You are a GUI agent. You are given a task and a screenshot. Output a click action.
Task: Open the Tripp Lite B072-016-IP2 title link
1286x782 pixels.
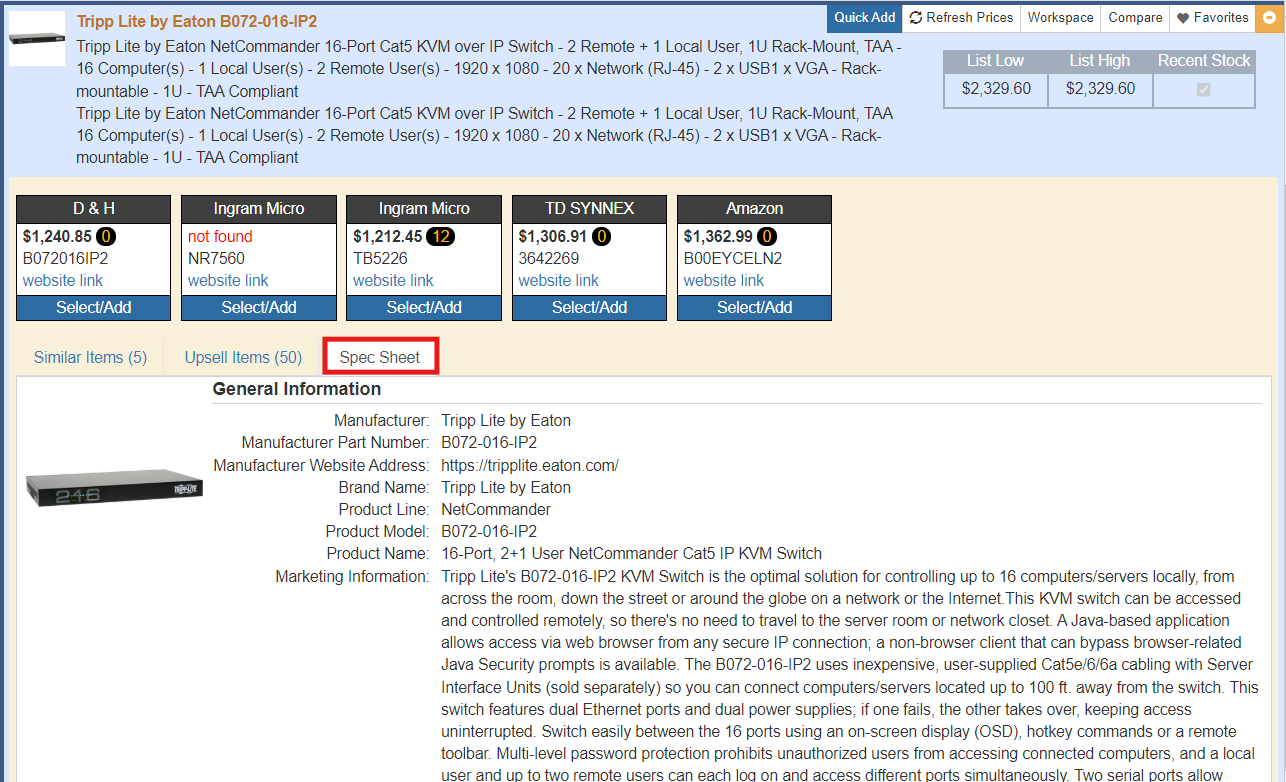pos(197,21)
